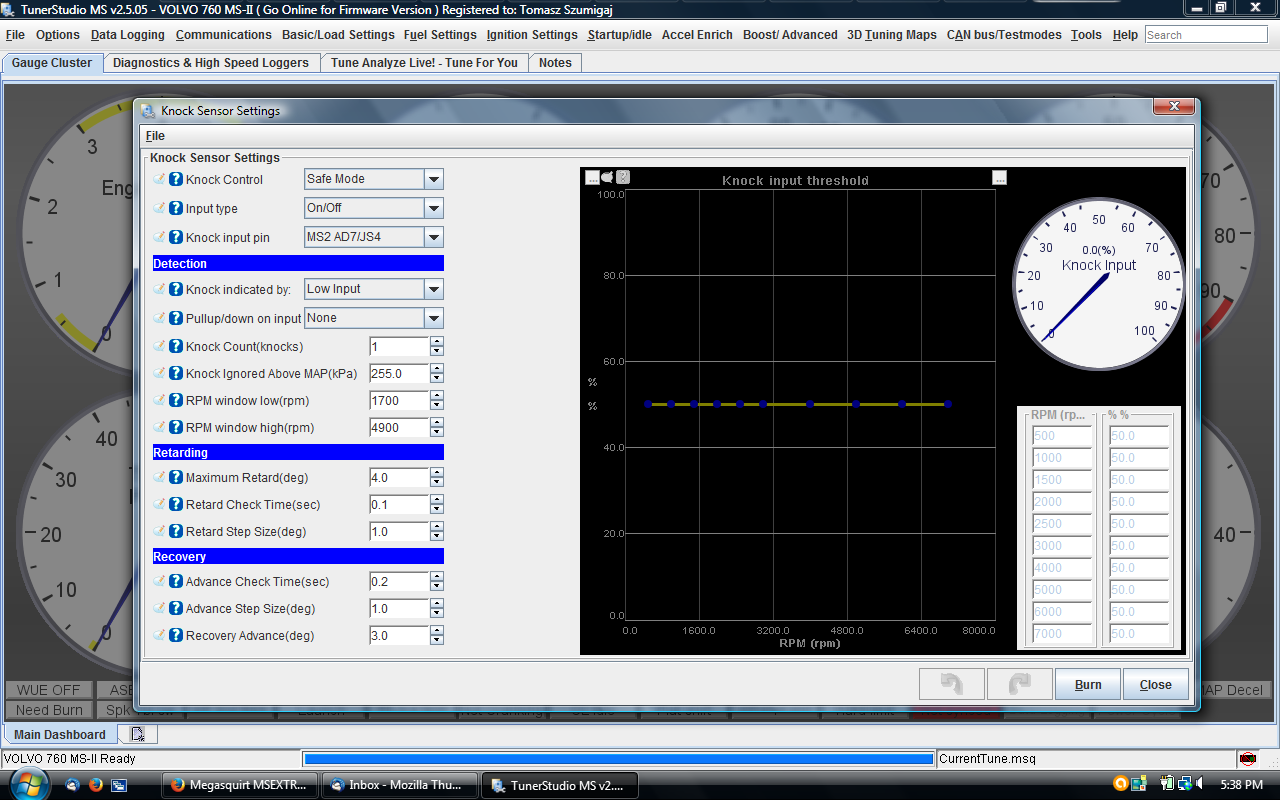The width and height of the screenshot is (1280, 800).
Task: Open help for Retard Step Size
Action: click(x=176, y=532)
